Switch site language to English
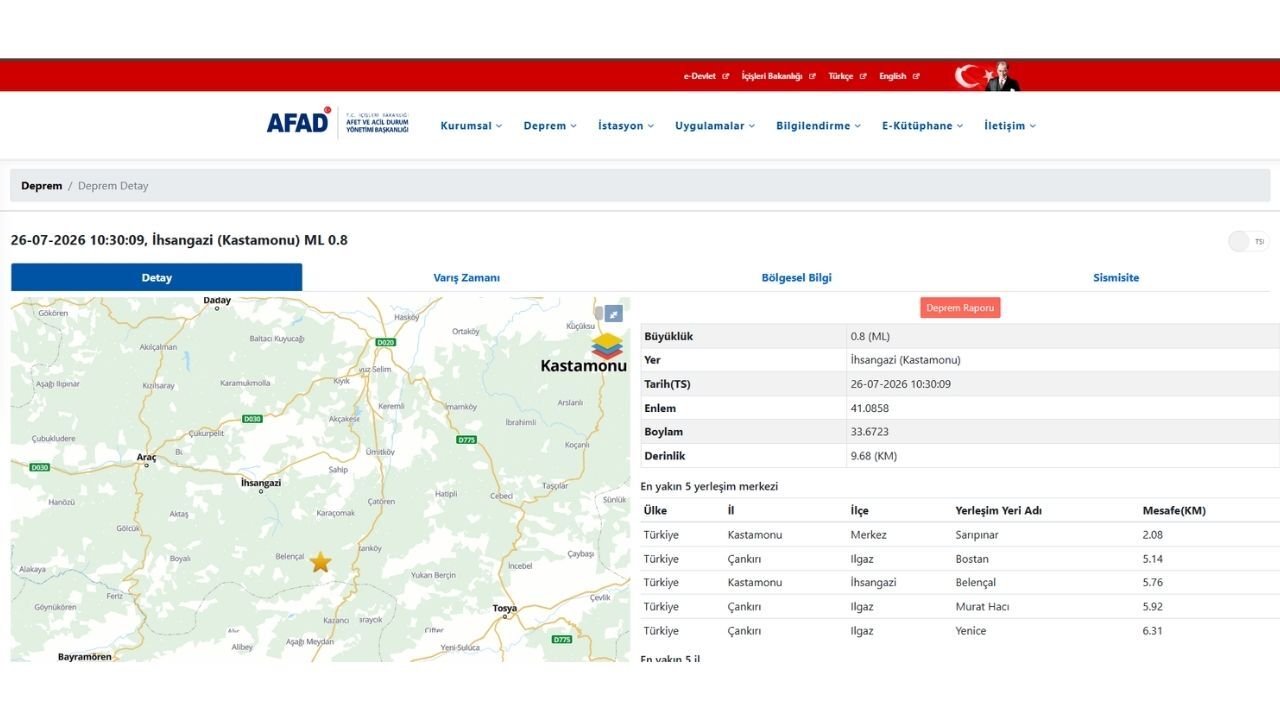Viewport: 1280px width, 720px height. click(x=893, y=76)
